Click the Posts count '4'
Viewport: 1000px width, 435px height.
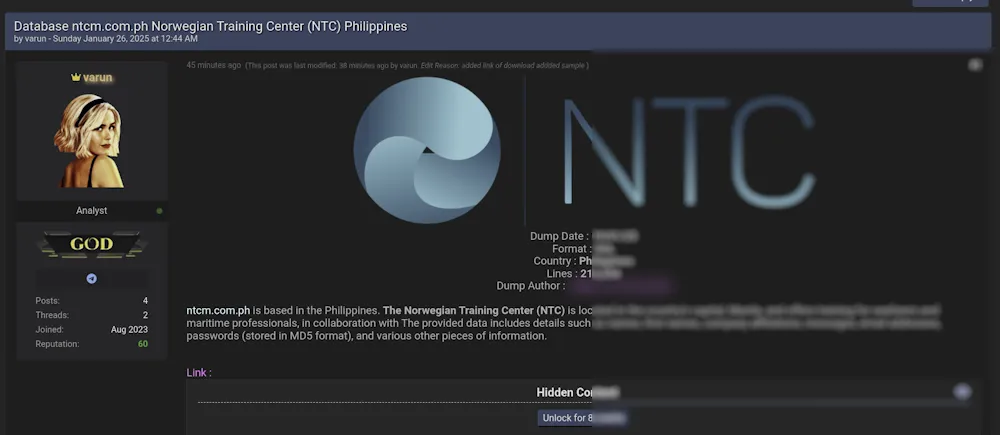(145, 301)
